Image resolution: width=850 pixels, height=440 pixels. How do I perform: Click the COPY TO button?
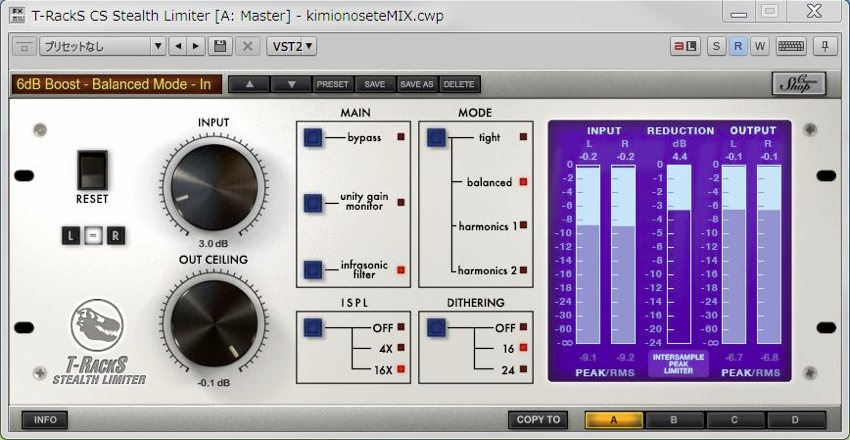click(x=538, y=420)
